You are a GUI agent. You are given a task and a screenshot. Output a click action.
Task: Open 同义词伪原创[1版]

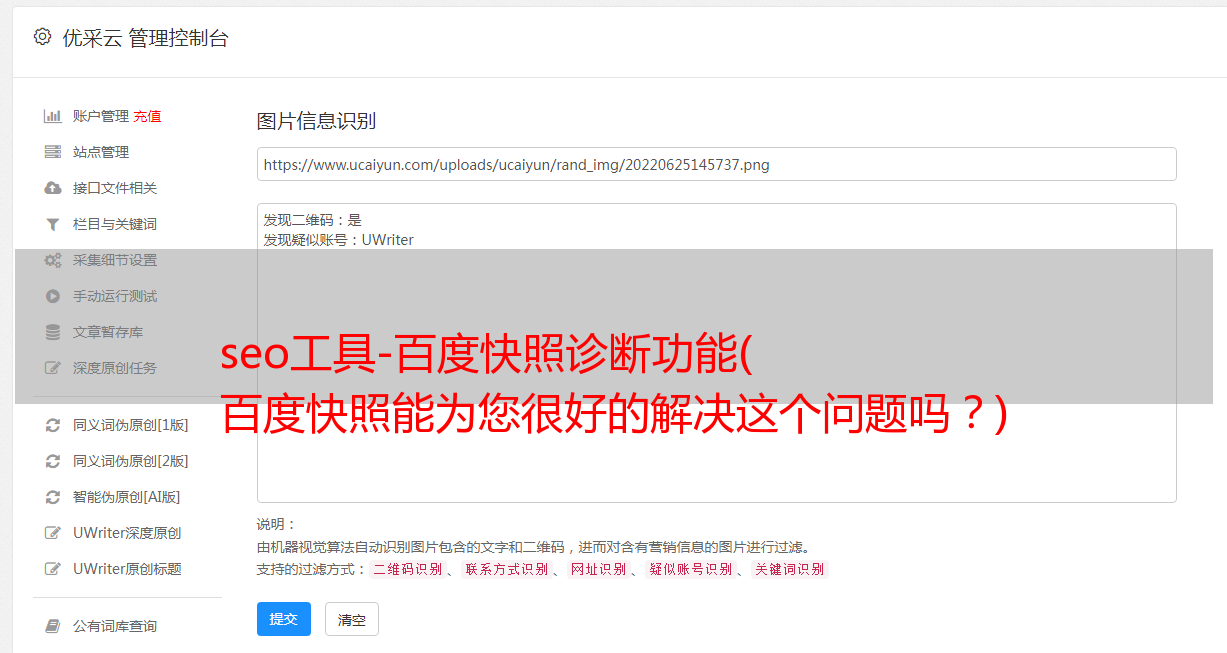[130, 425]
